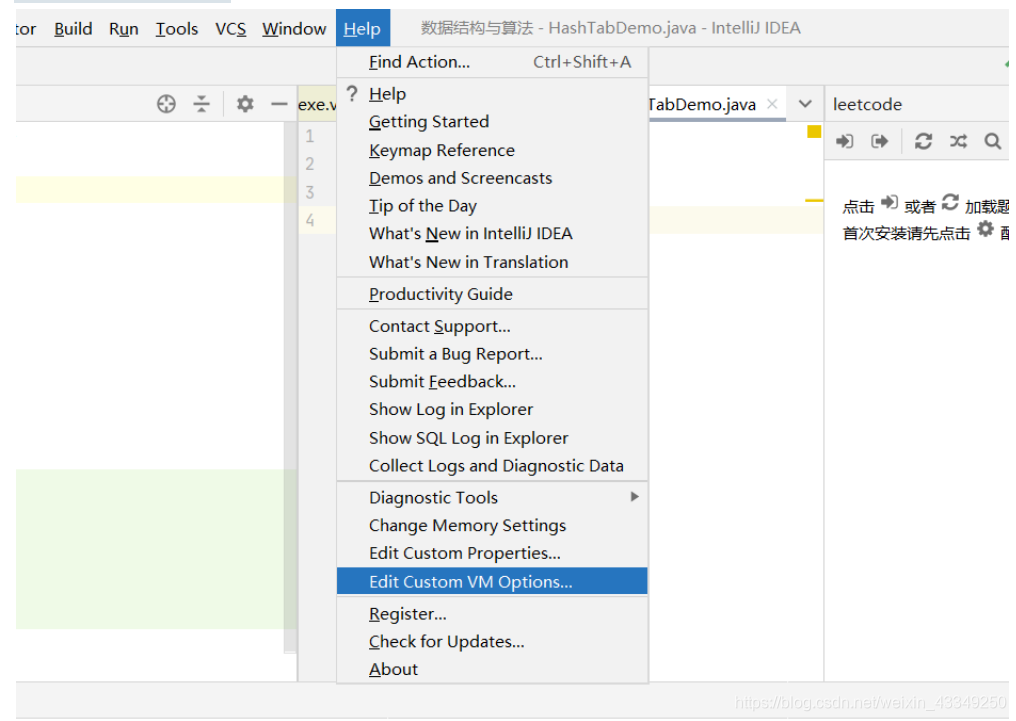
Task: Click the yellow warning stripe marker
Action: [x=814, y=201]
